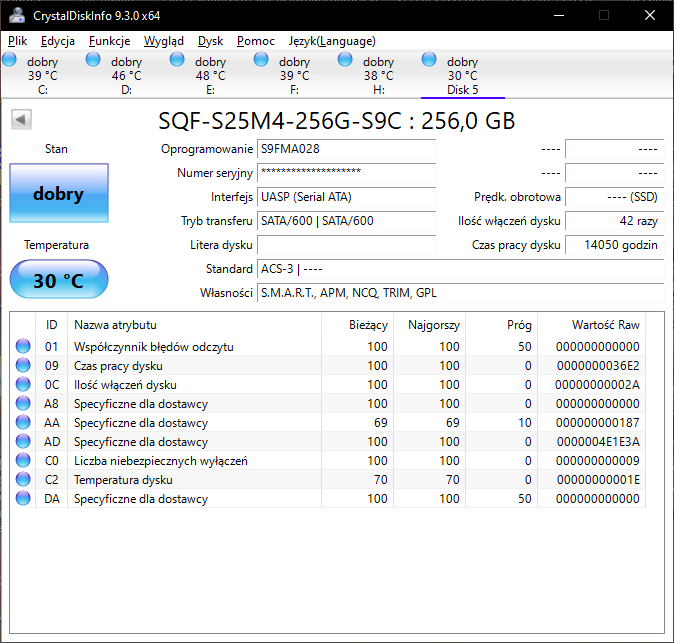Click the Własności features field
The width and height of the screenshot is (674, 643).
[461, 293]
